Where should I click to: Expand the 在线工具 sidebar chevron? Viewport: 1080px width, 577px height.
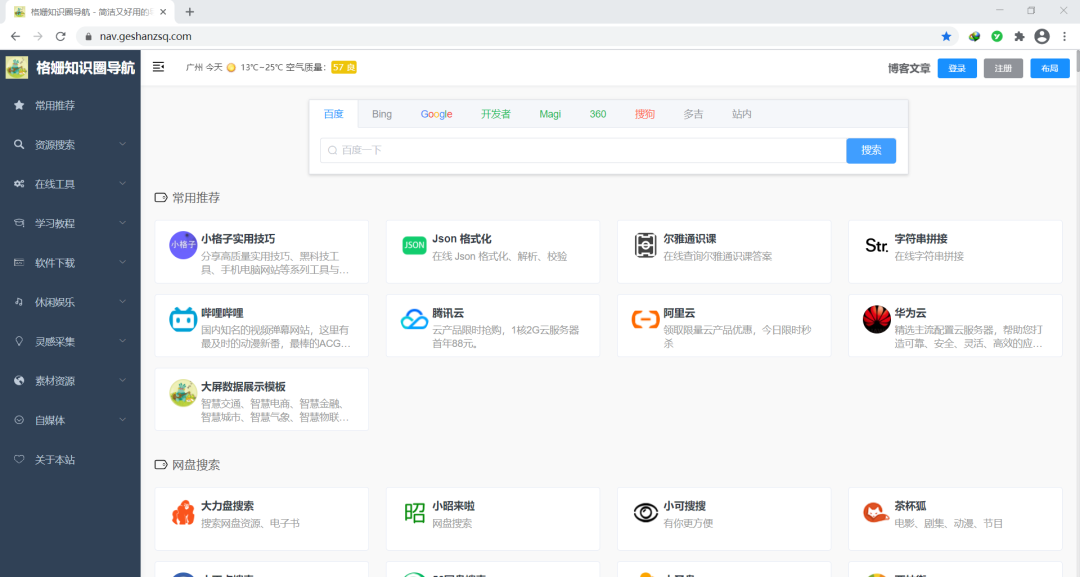point(123,183)
